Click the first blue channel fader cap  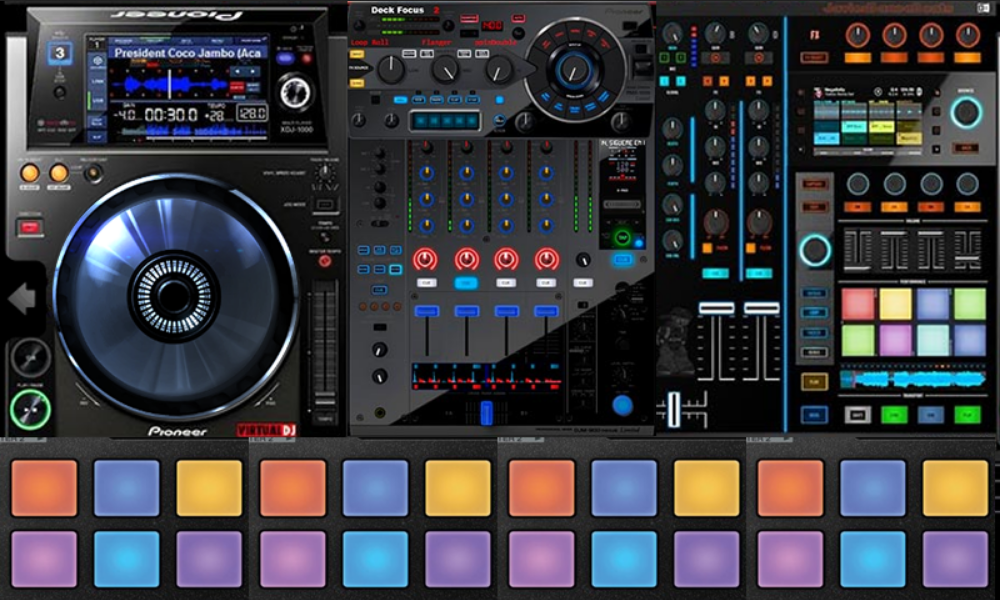(x=427, y=311)
